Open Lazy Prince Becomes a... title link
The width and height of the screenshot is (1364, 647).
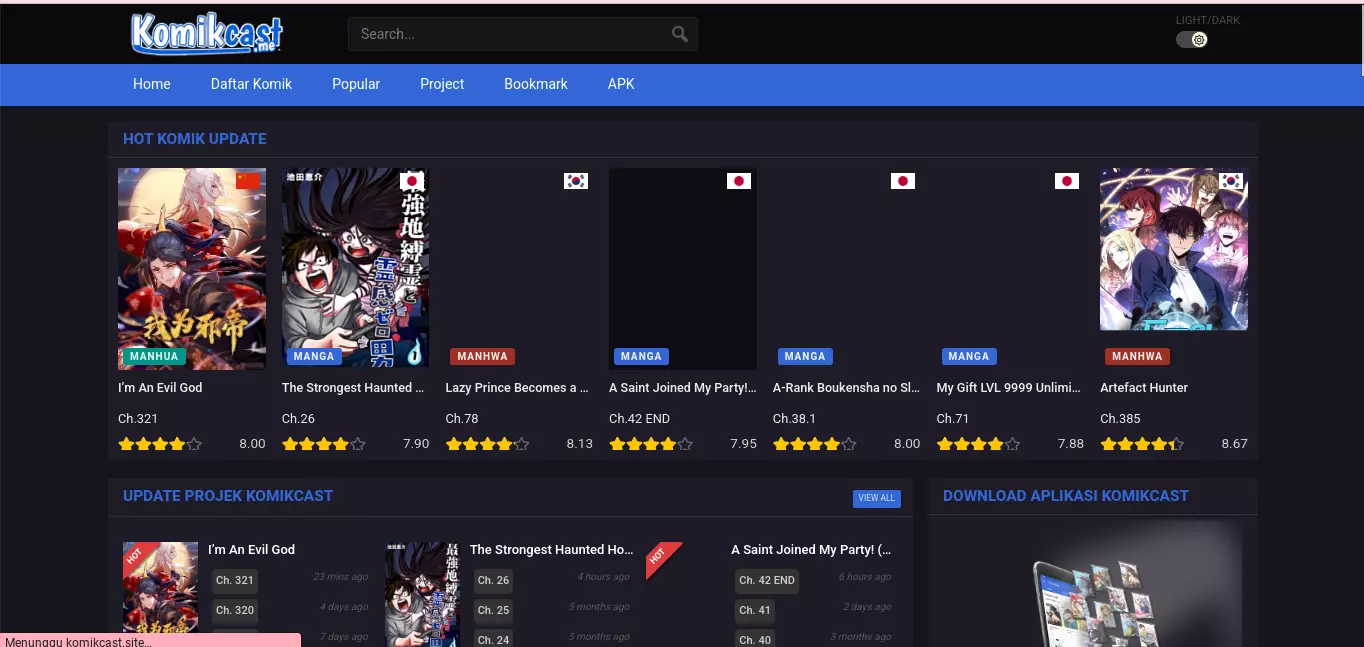point(517,388)
